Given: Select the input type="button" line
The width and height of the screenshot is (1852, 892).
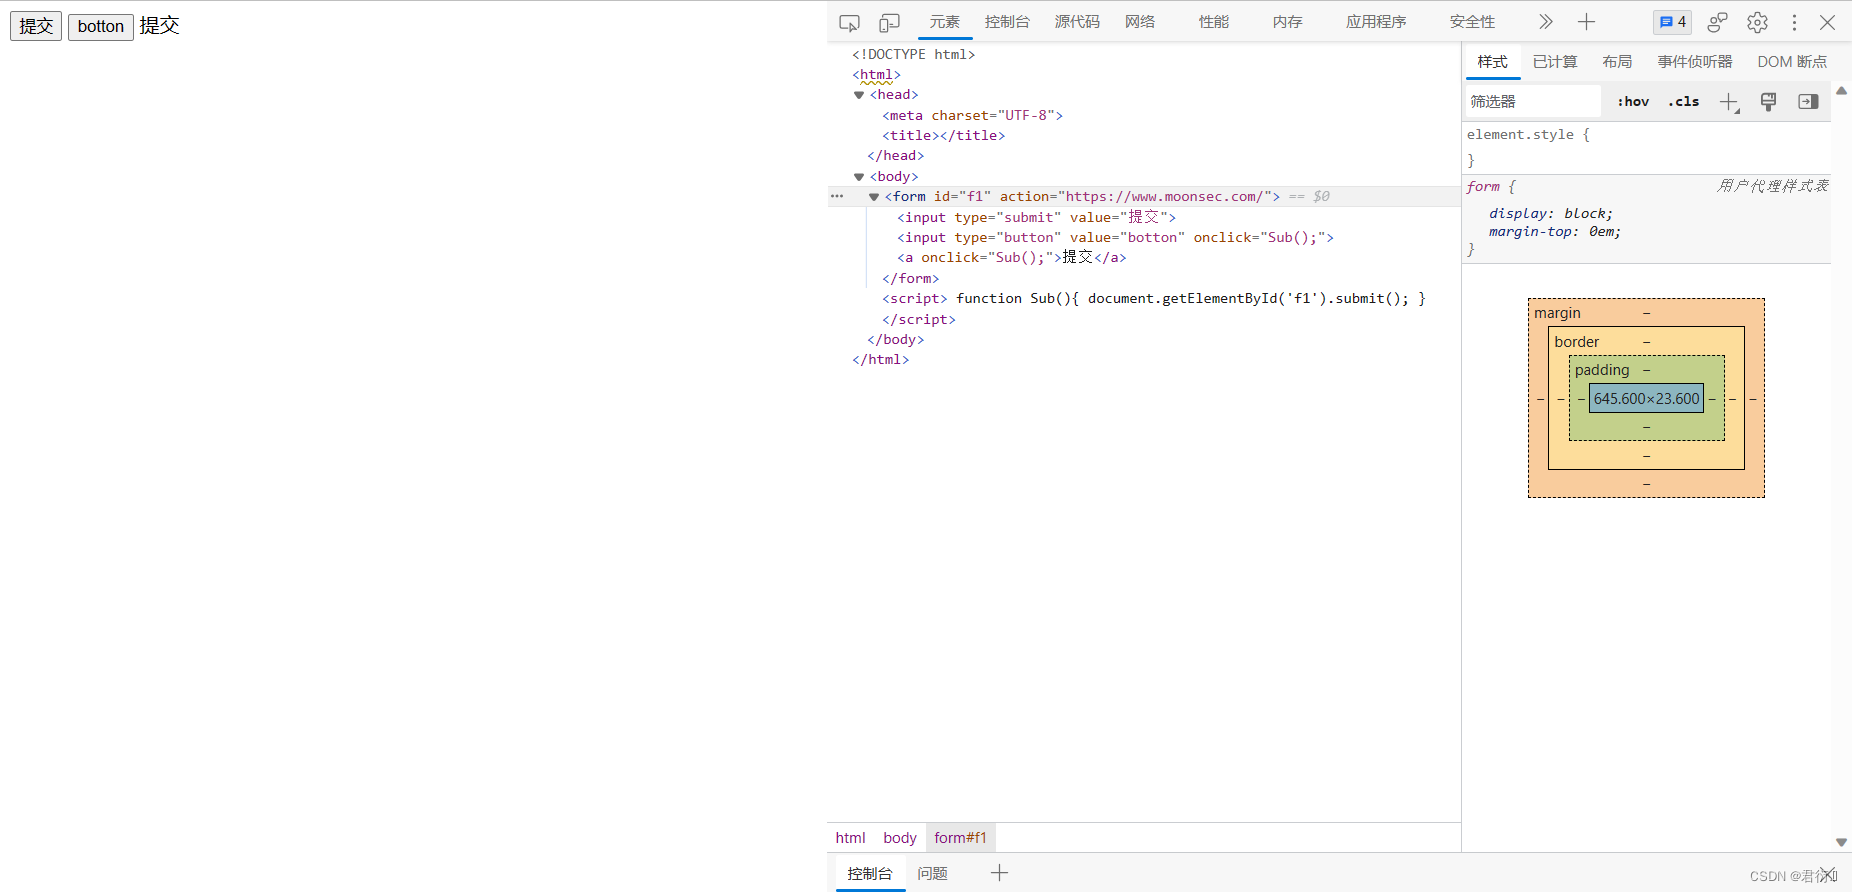Looking at the screenshot, I should 1115,237.
